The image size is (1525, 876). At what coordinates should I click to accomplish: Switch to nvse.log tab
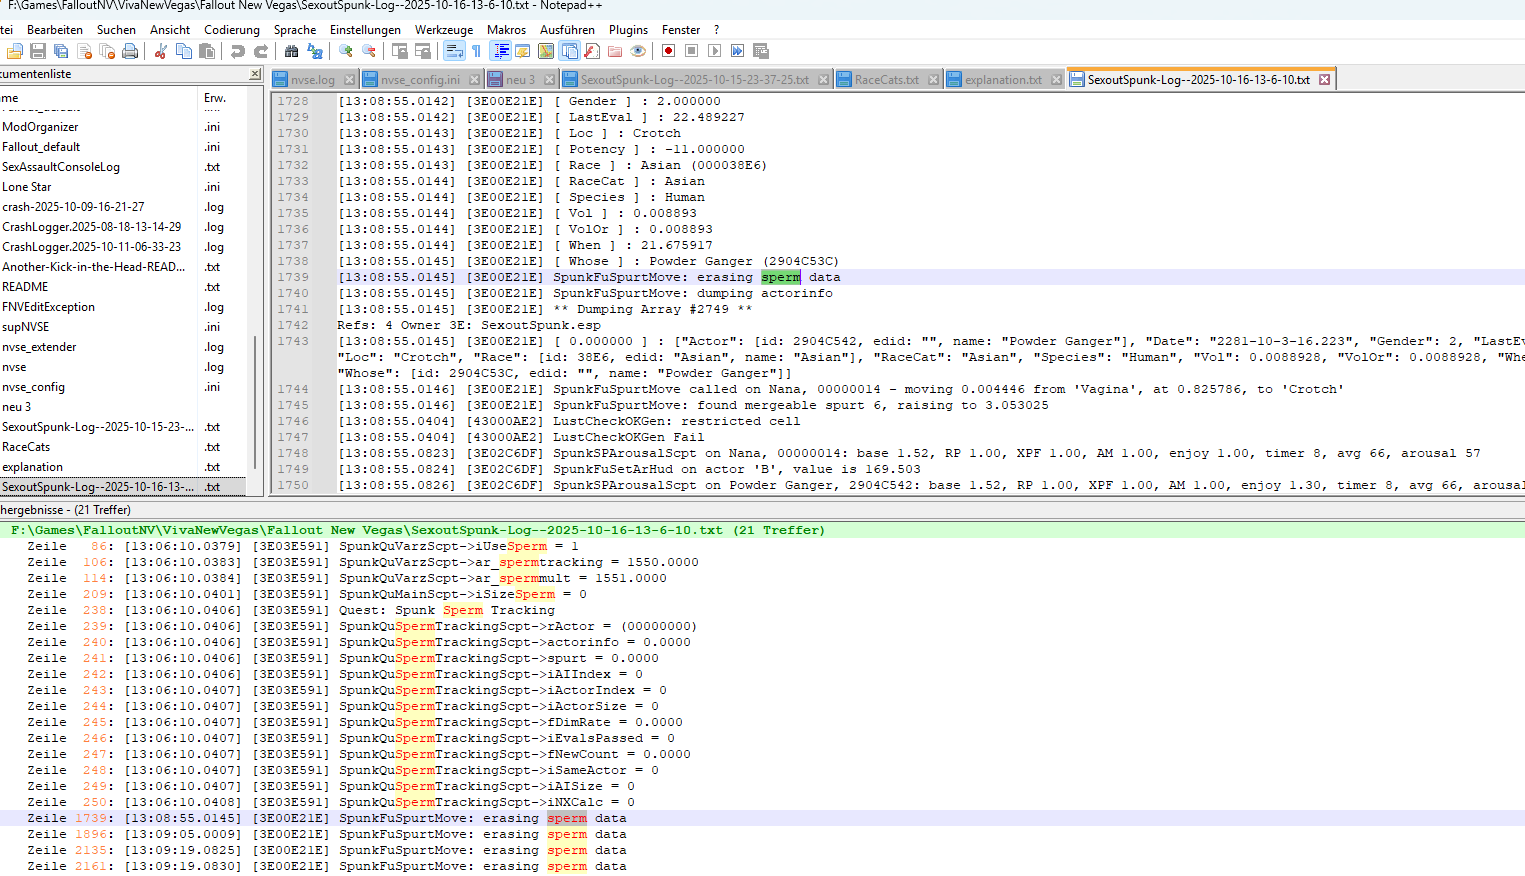pyautogui.click(x=313, y=80)
